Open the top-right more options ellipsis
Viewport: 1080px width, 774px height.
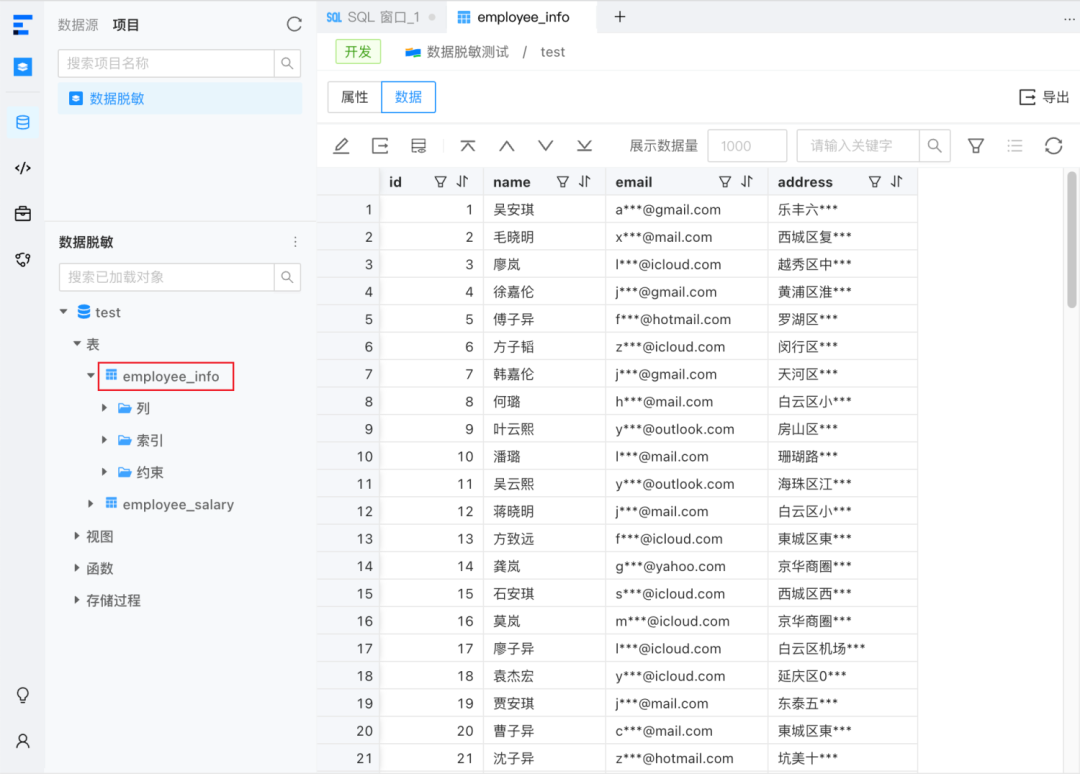[1069, 20]
